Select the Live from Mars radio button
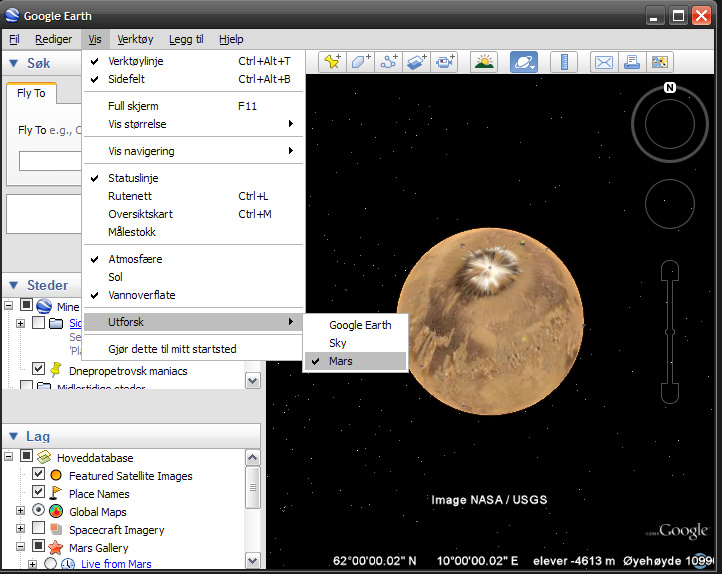722x574 pixels. 50,563
